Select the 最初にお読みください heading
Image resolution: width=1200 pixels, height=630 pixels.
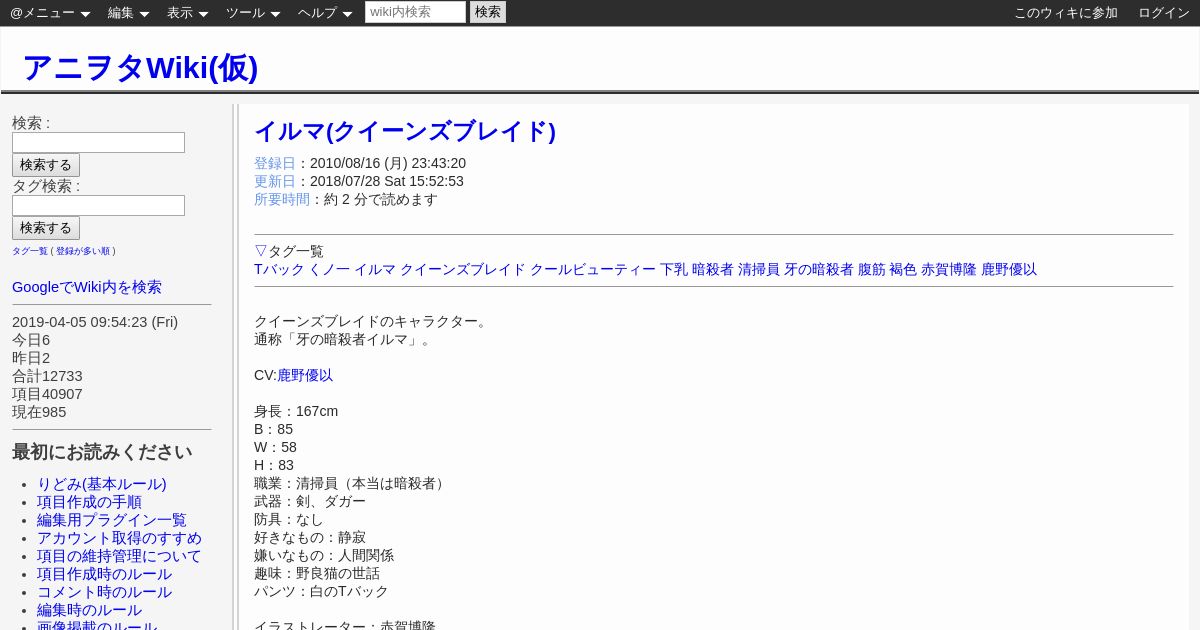[102, 452]
